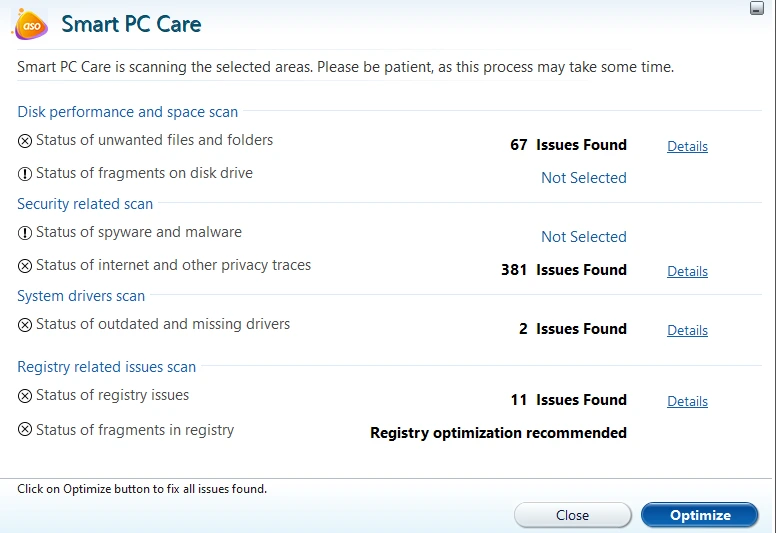Click Not Selected beside spyware and malware
The width and height of the screenshot is (776, 533).
583,237
